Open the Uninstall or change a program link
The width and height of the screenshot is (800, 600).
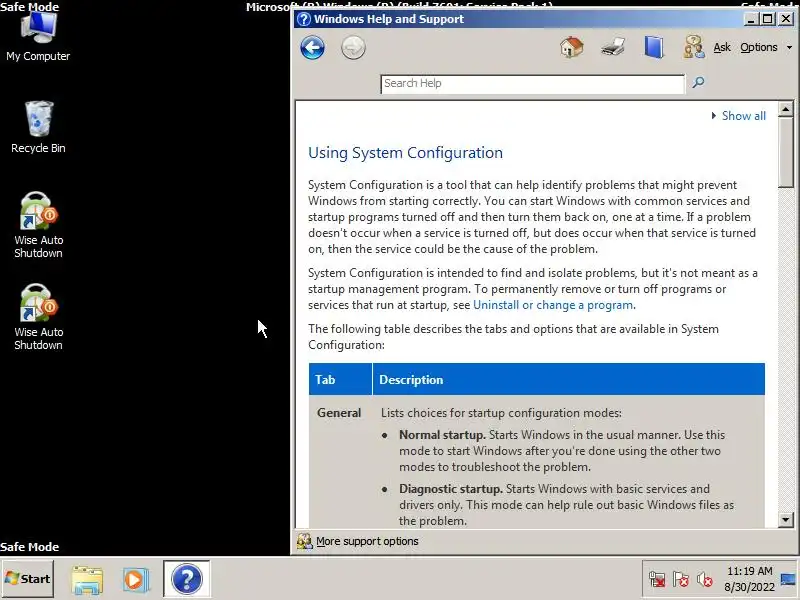click(x=553, y=305)
